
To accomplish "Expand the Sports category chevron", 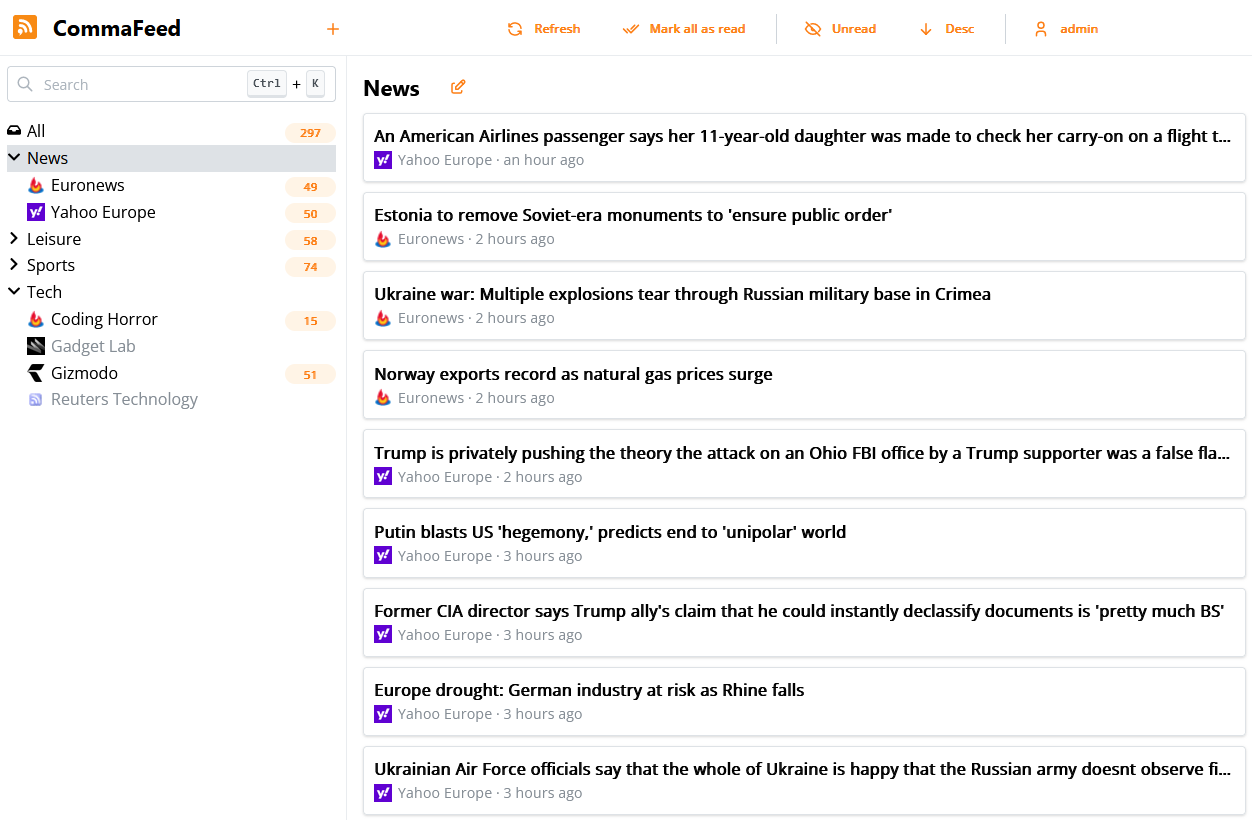I will 14,265.
